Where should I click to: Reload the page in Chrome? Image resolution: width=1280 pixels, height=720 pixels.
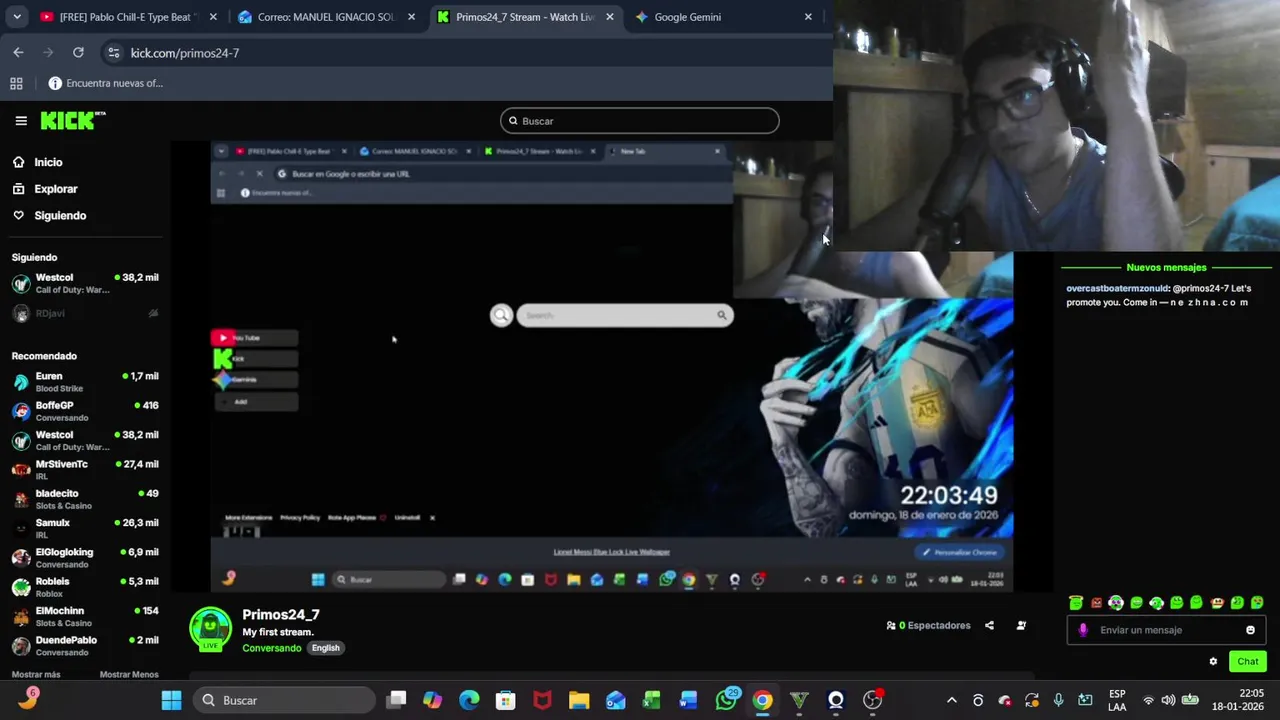[78, 52]
